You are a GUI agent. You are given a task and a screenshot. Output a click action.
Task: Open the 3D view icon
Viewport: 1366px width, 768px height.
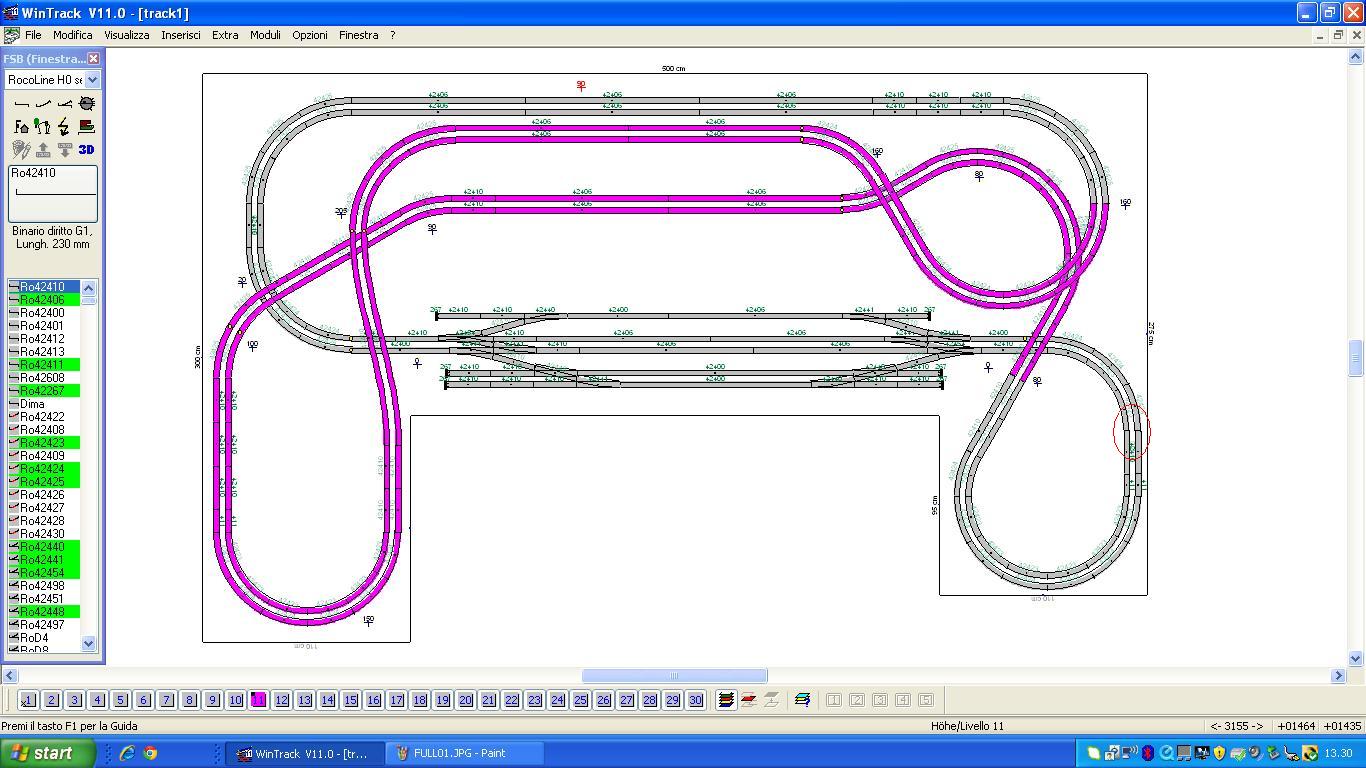coord(87,149)
